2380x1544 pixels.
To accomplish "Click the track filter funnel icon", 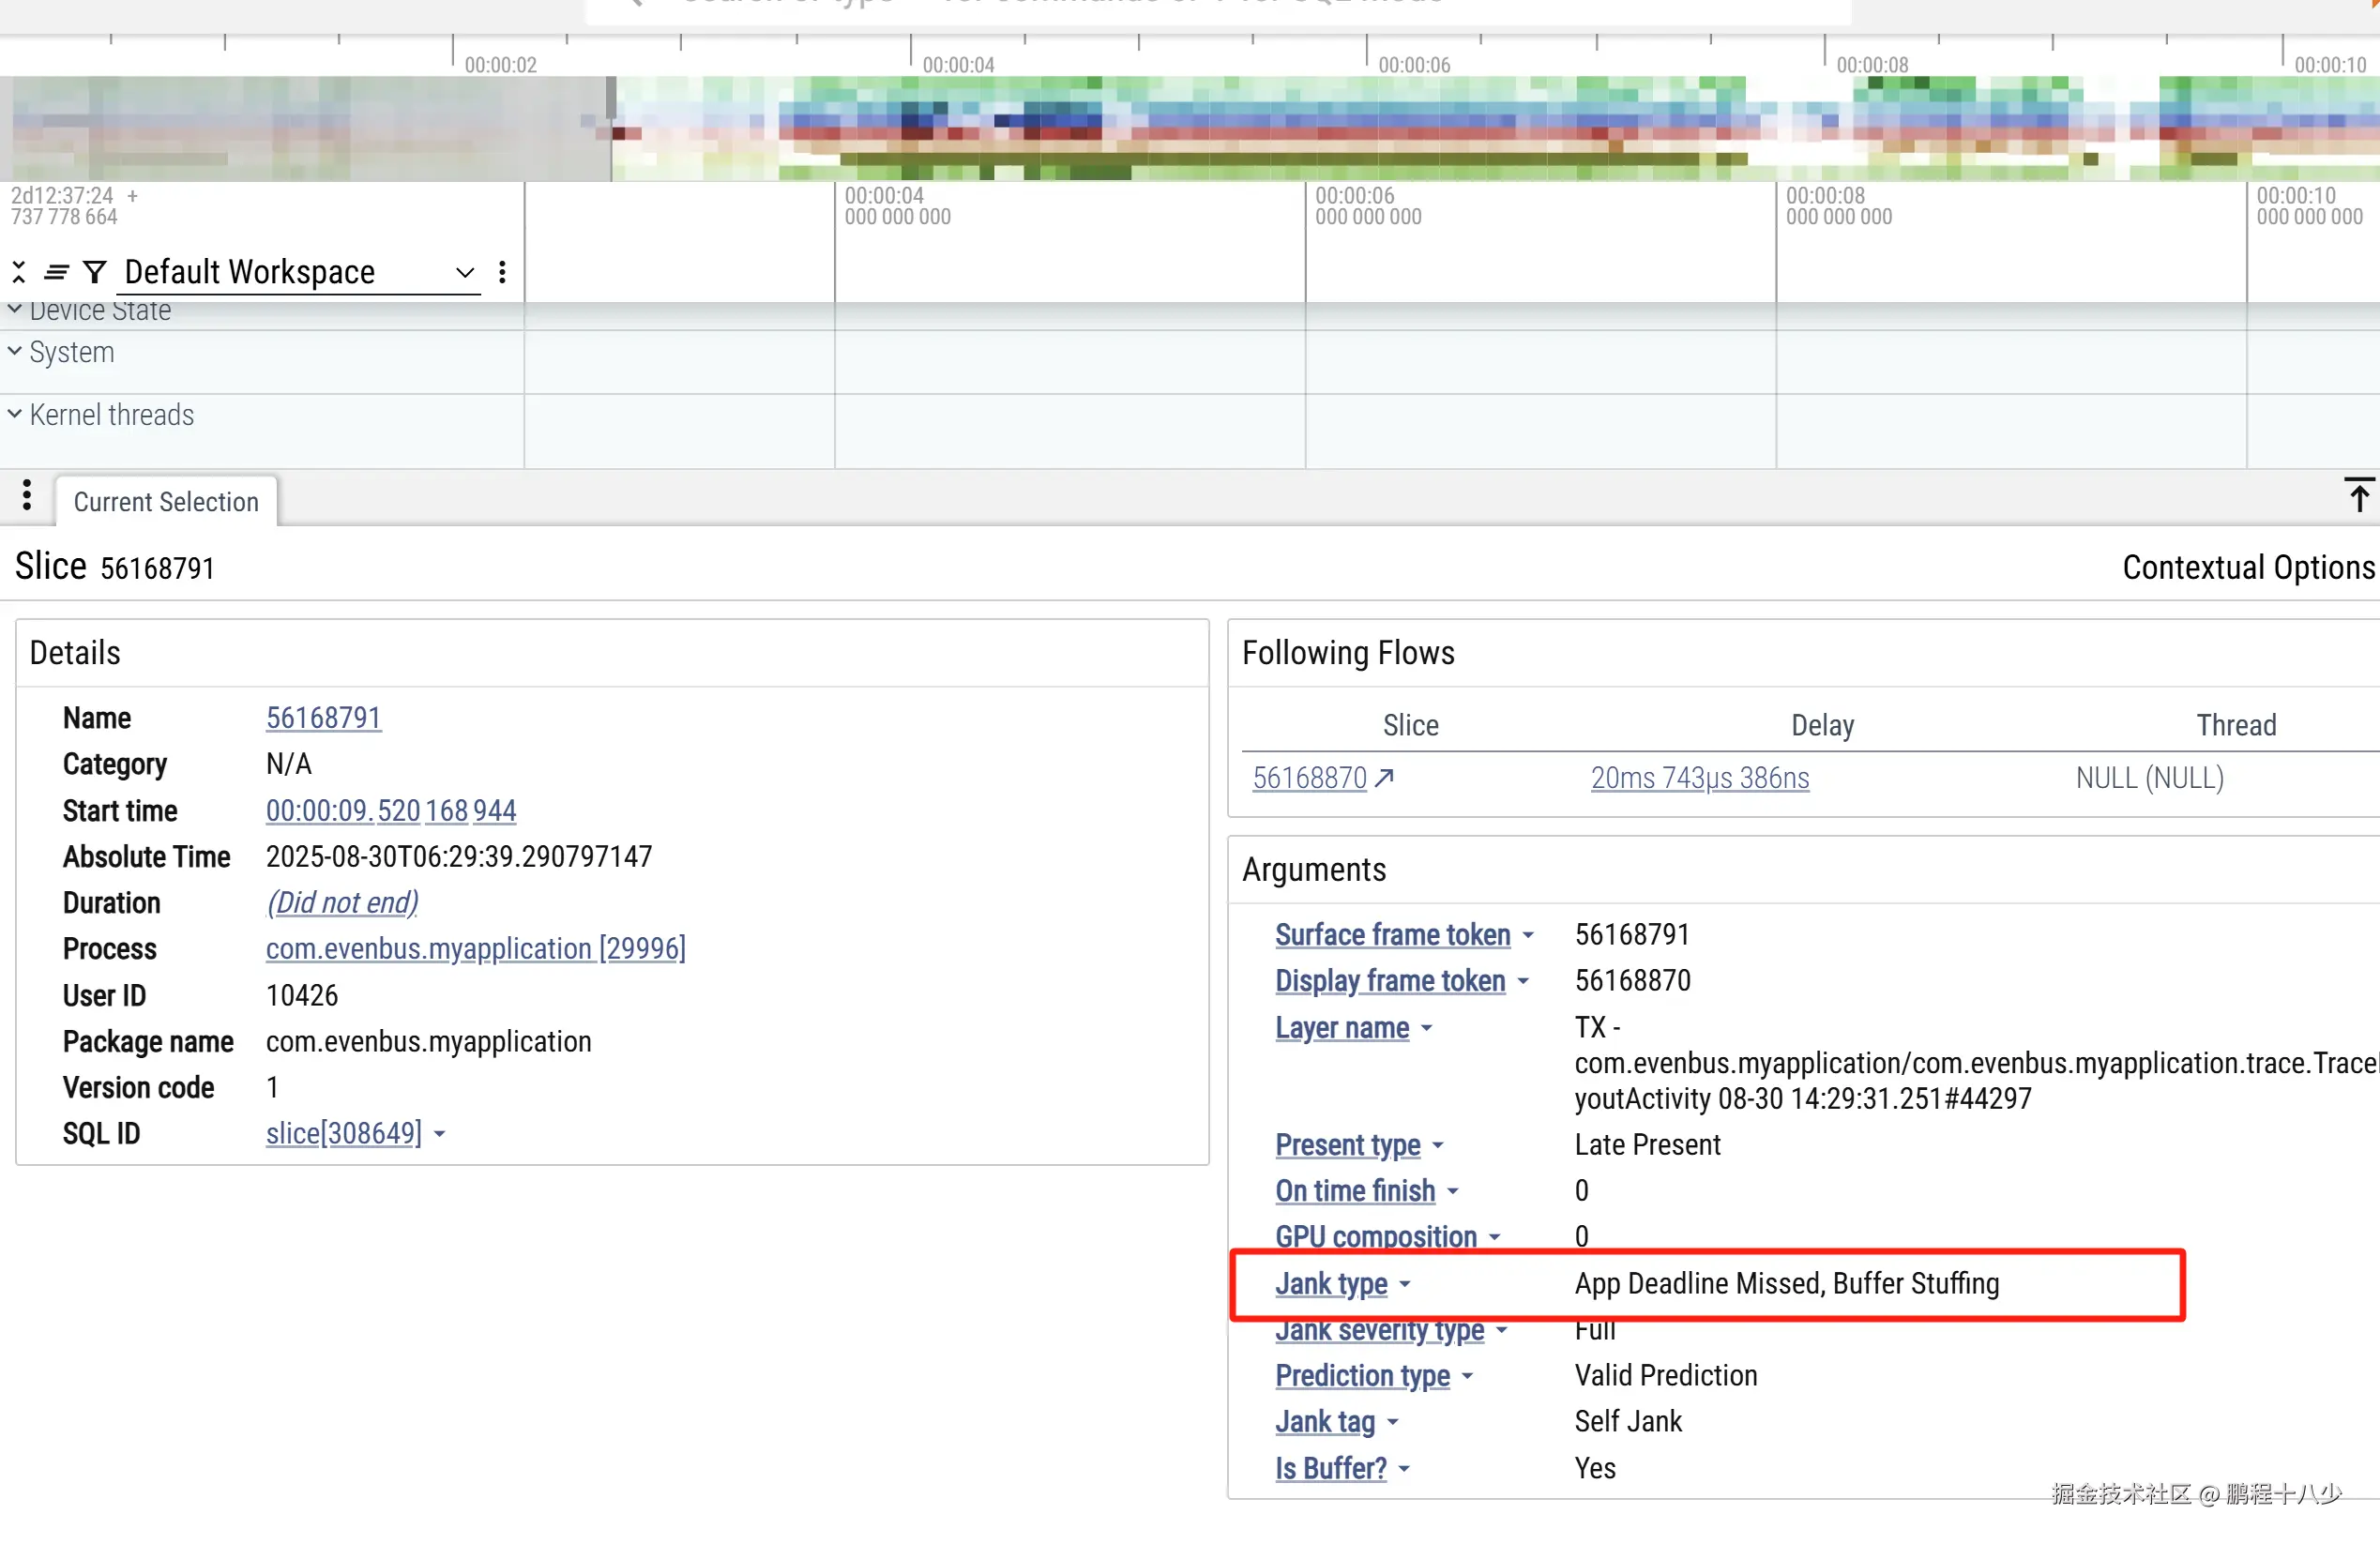I will (95, 272).
